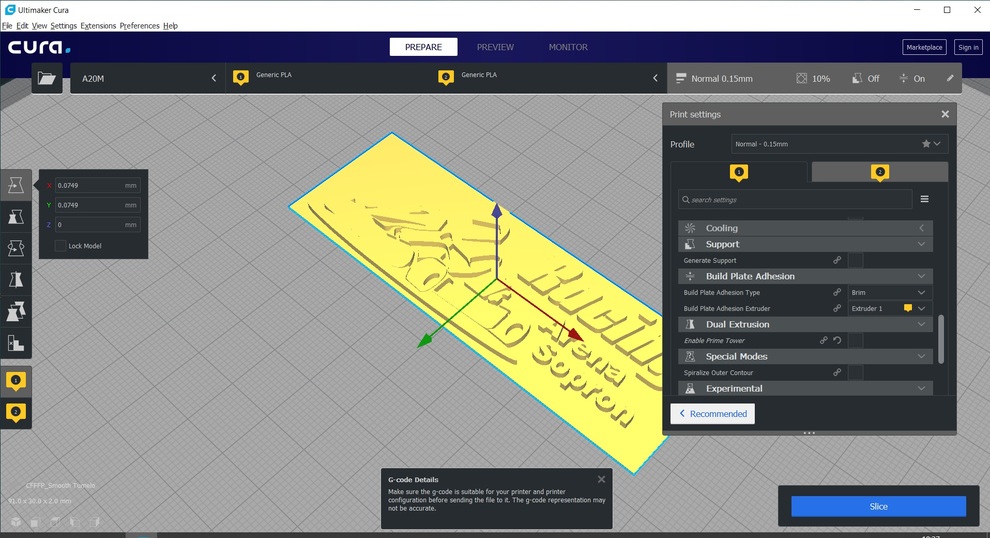The height and width of the screenshot is (538, 990).
Task: Select the Support Blocker tool
Action: pos(16,344)
